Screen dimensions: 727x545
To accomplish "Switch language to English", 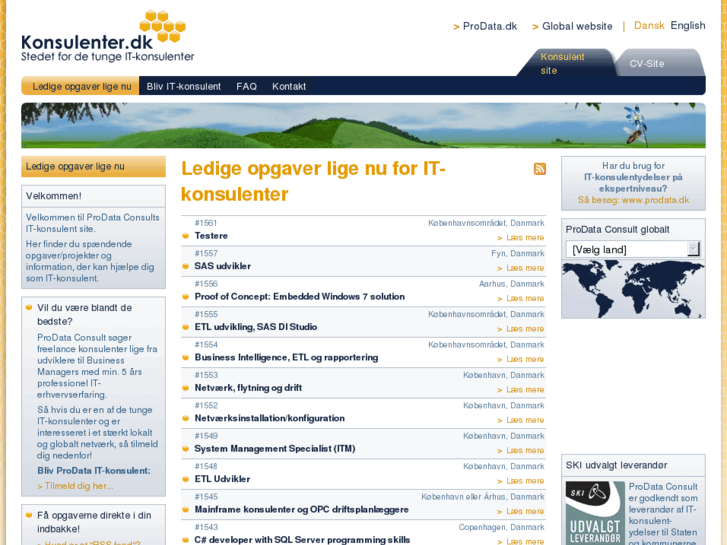I will pos(688,26).
